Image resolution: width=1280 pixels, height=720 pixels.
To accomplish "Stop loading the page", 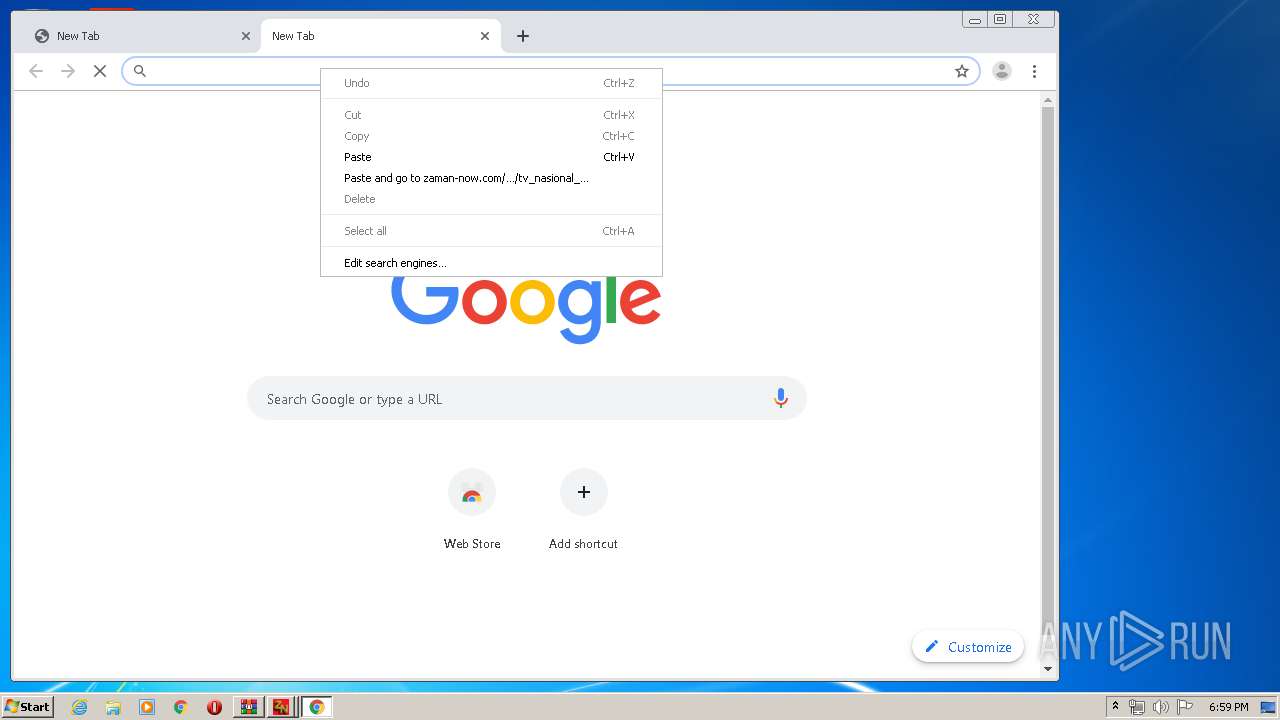I will point(100,71).
